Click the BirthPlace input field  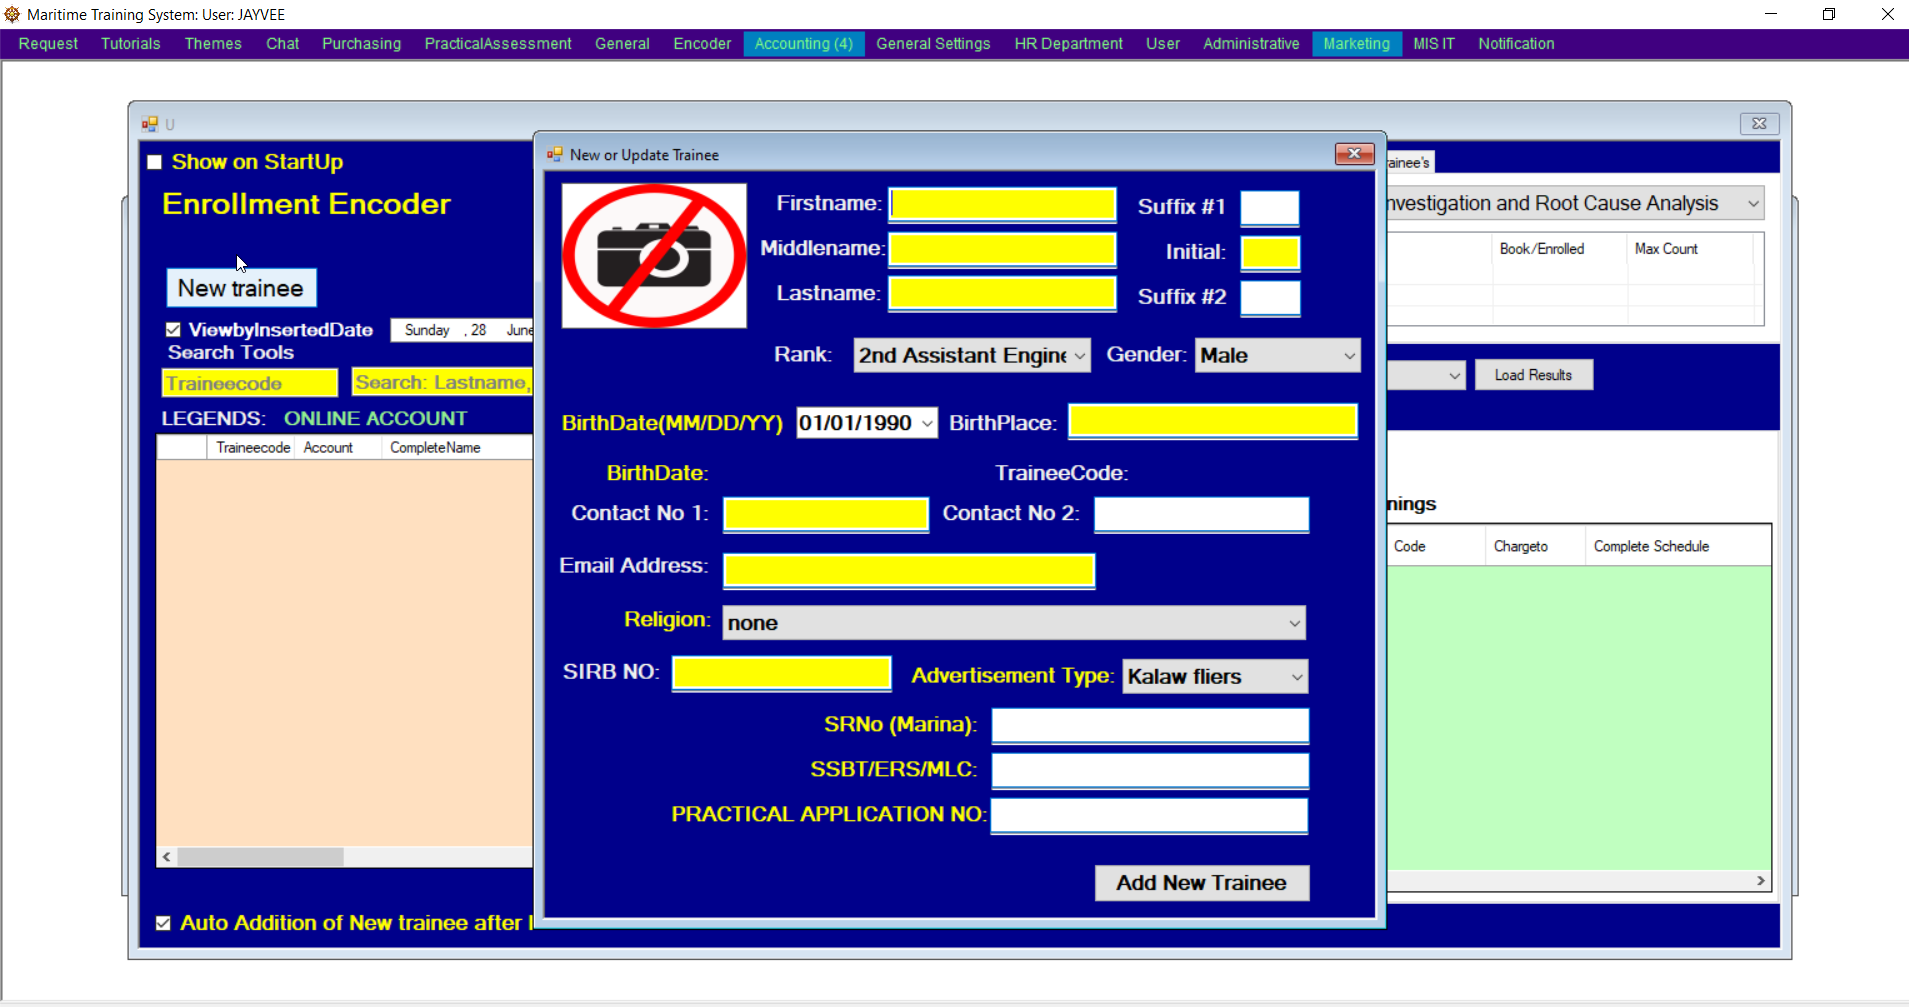(1213, 421)
